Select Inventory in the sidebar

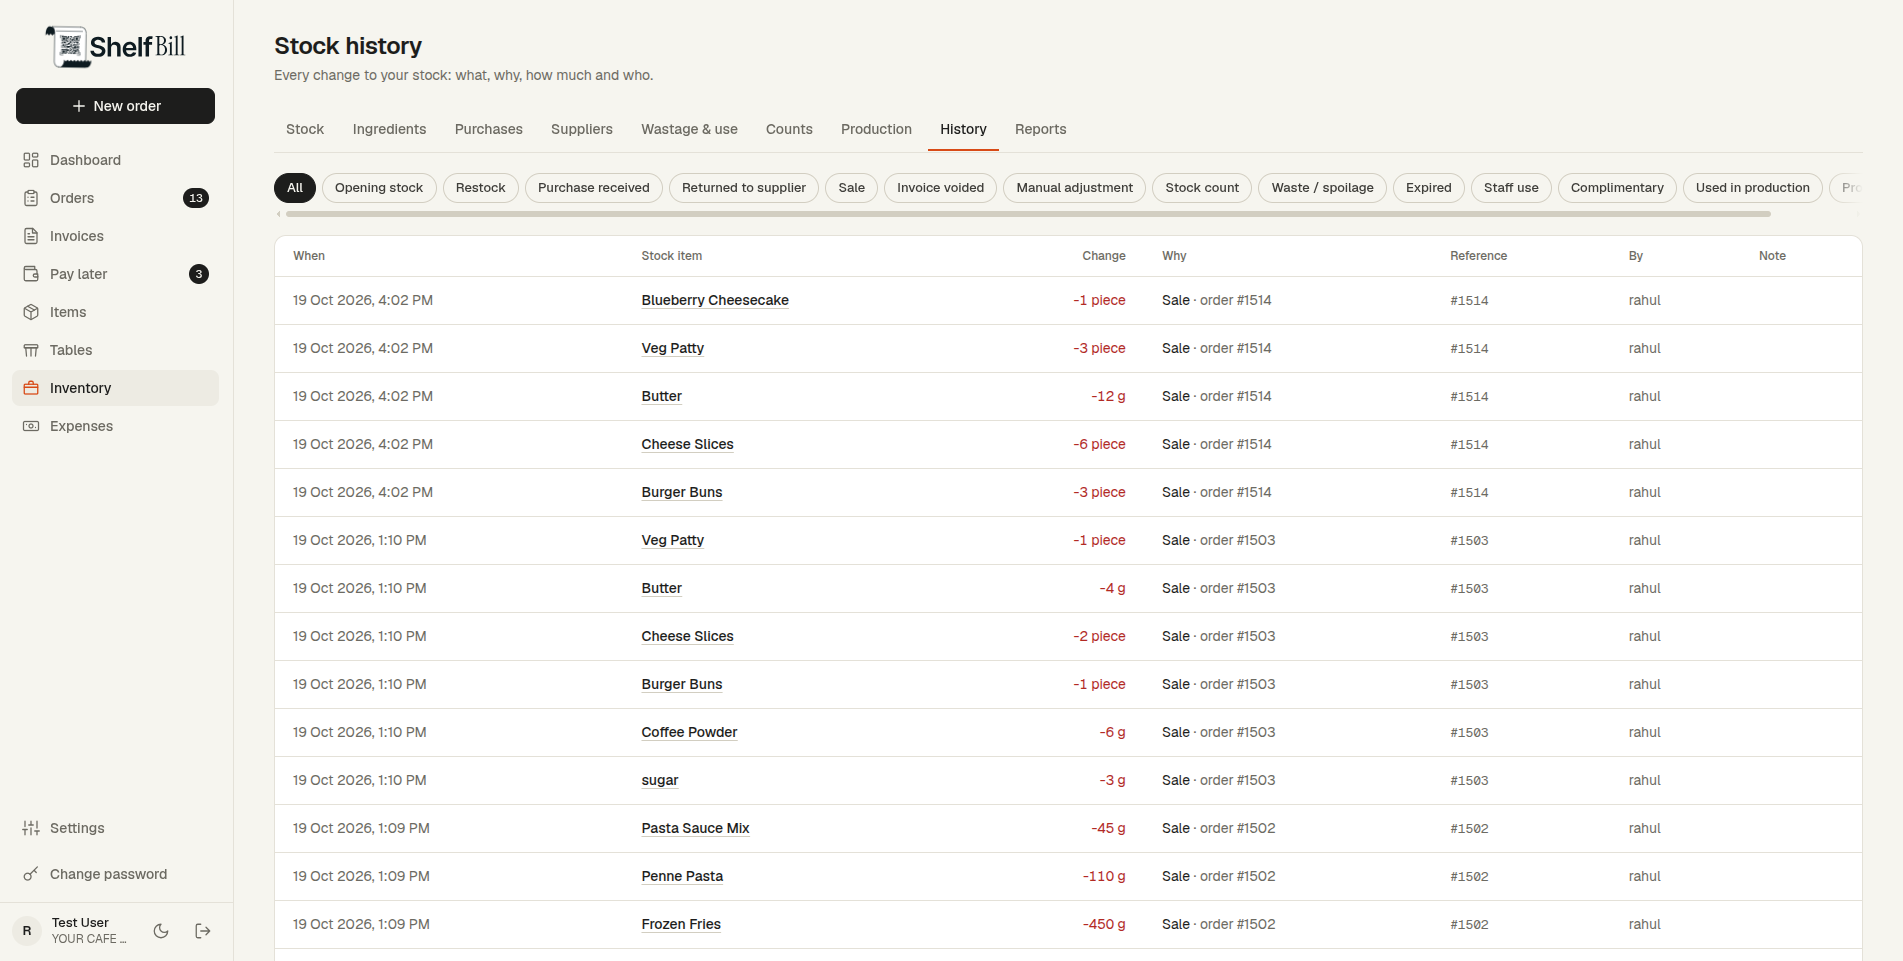click(115, 388)
